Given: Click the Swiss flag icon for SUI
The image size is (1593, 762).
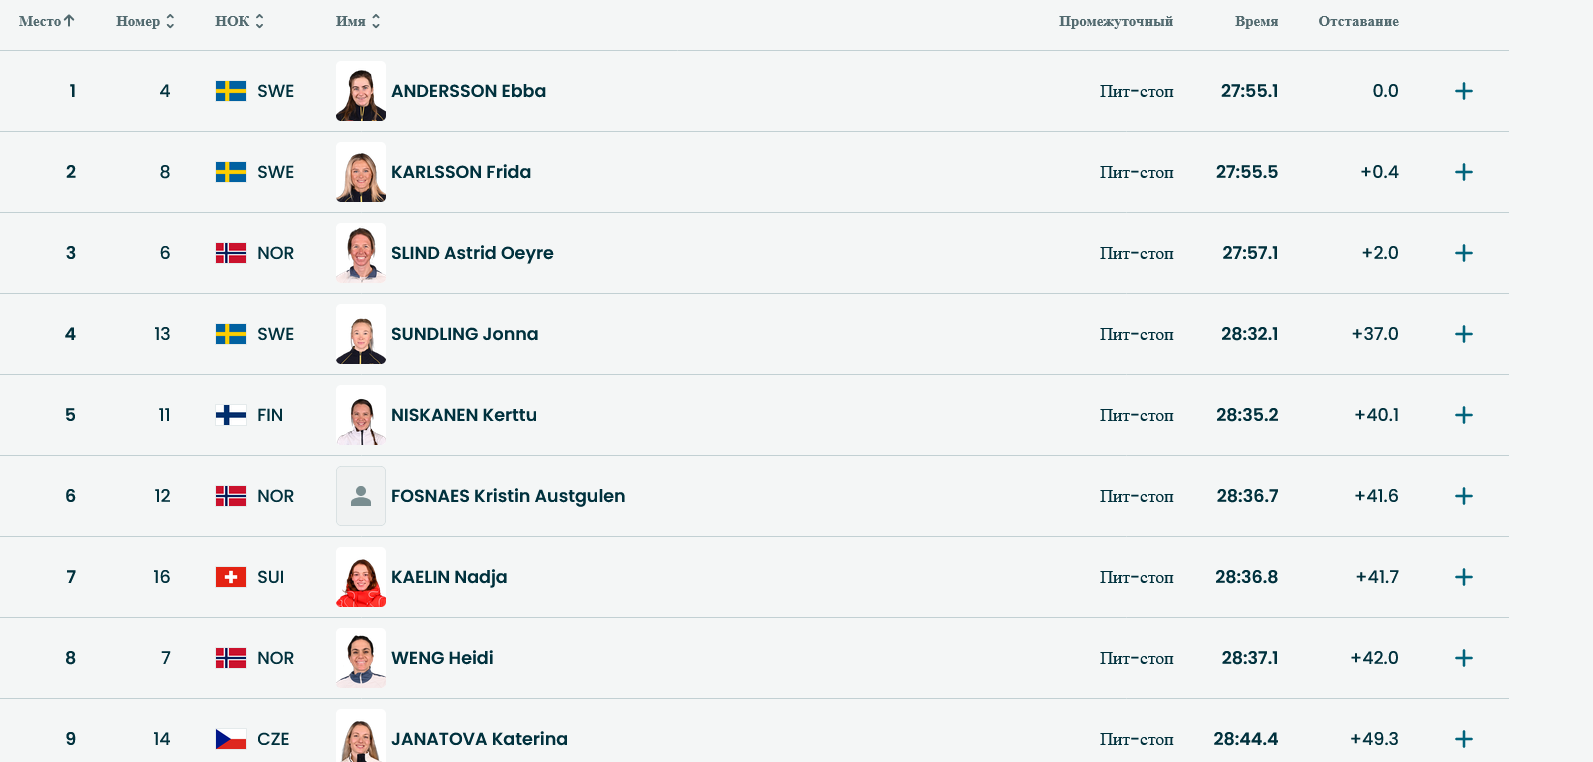Looking at the screenshot, I should click(231, 577).
